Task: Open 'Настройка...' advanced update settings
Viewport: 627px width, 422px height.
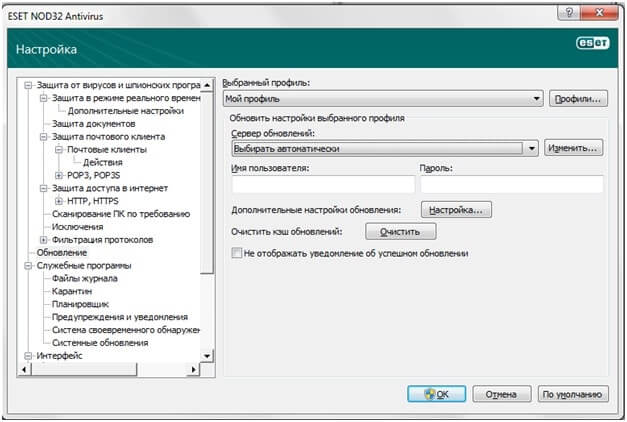Action: tap(456, 210)
